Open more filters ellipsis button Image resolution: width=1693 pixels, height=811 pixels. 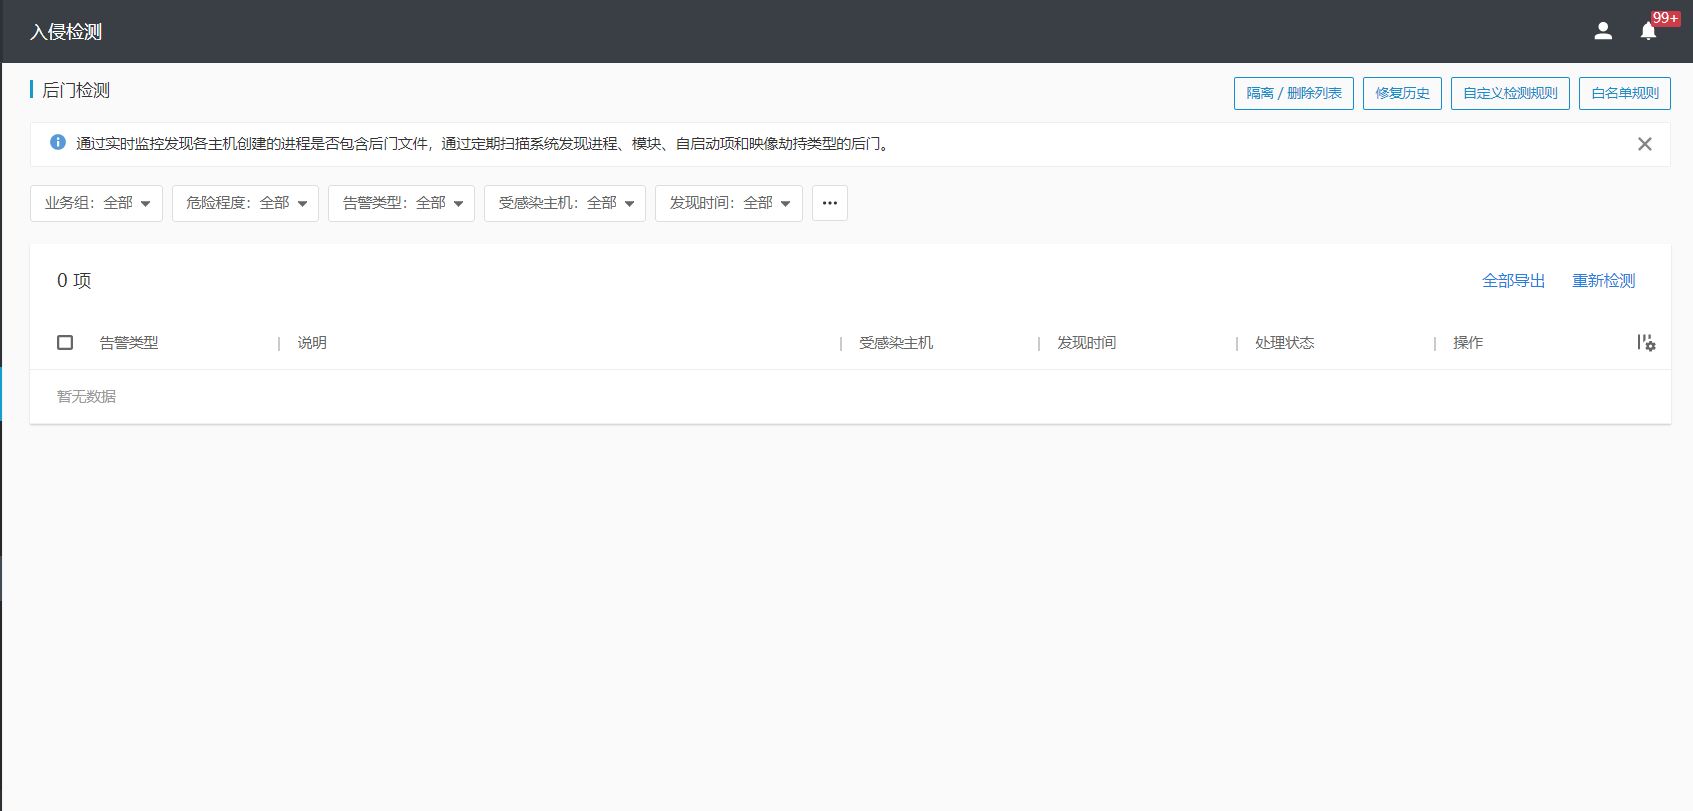tap(830, 203)
